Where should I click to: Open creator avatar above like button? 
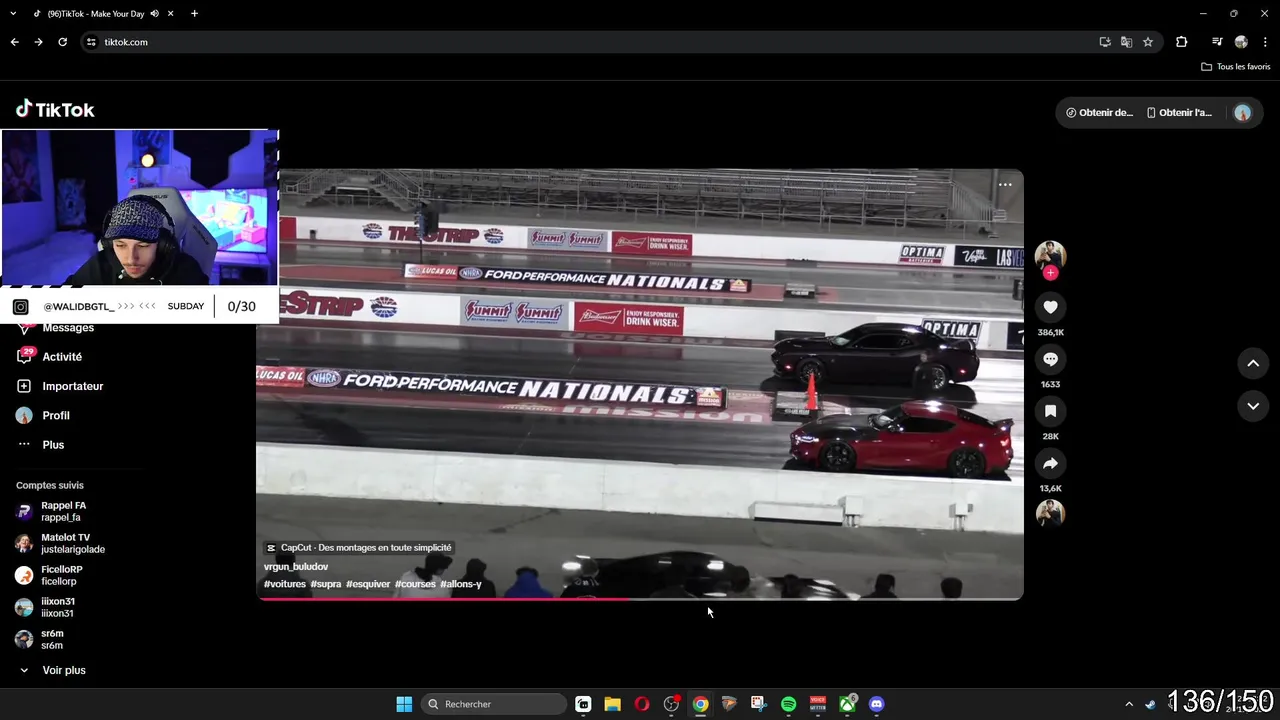point(1050,255)
